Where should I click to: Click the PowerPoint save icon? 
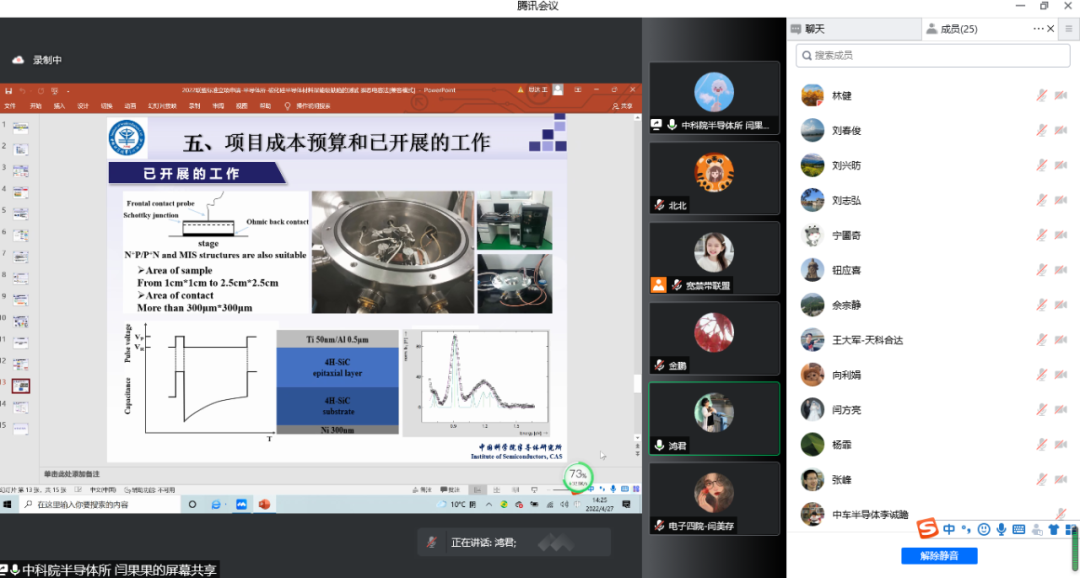(9, 90)
